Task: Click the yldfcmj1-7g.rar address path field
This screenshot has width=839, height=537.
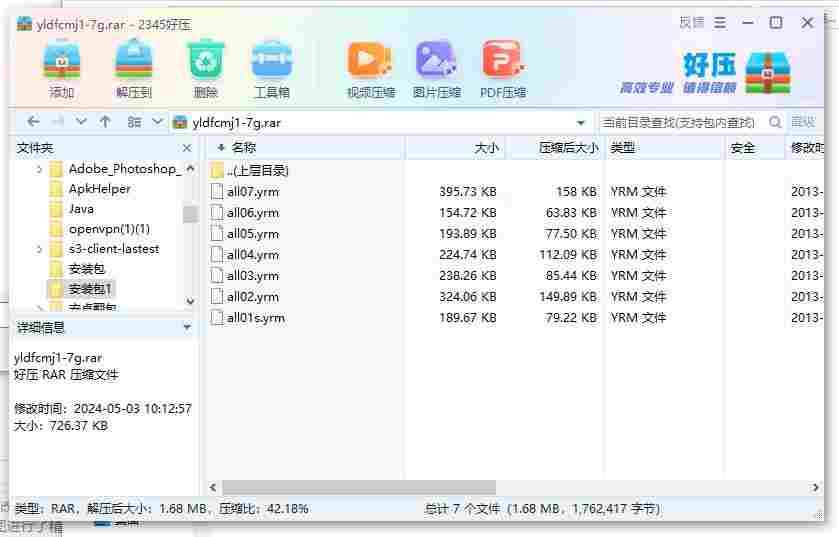Action: (x=375, y=122)
